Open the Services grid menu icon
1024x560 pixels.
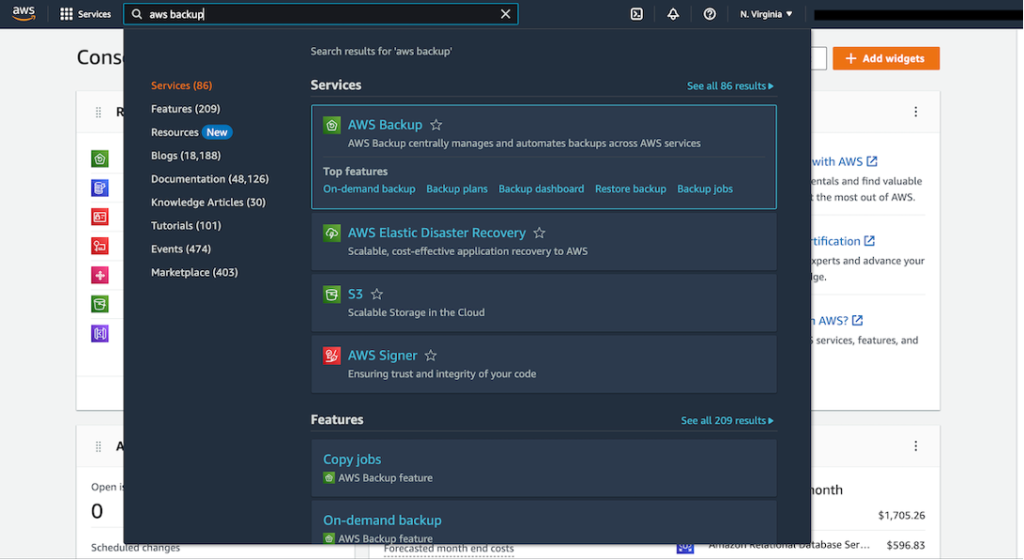click(x=66, y=14)
